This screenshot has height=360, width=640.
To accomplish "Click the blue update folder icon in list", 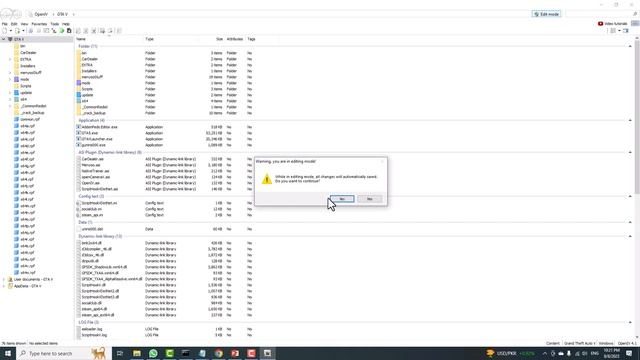I will coord(79,95).
